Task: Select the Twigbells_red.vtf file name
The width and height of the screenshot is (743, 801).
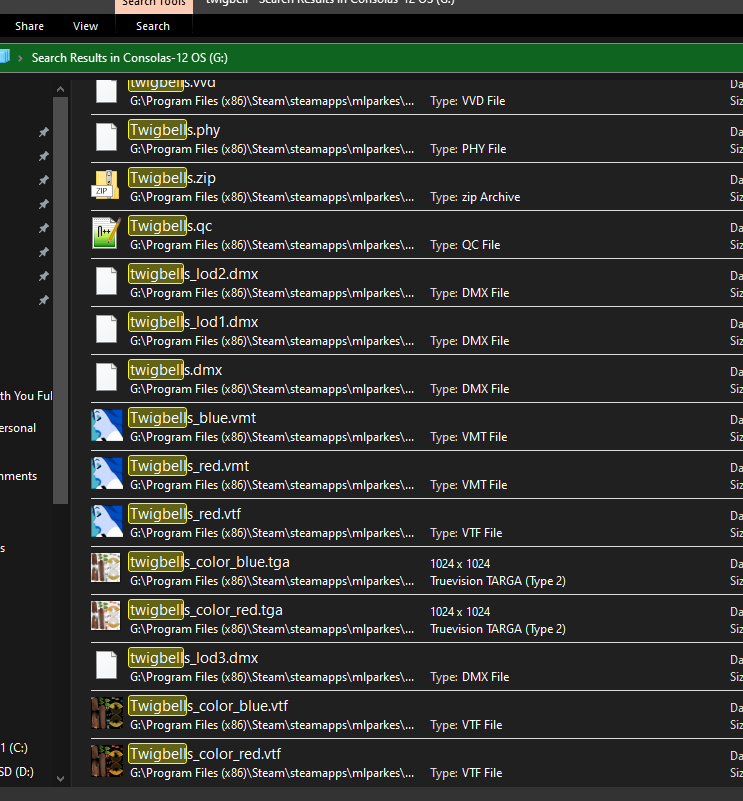Action: [x=184, y=514]
